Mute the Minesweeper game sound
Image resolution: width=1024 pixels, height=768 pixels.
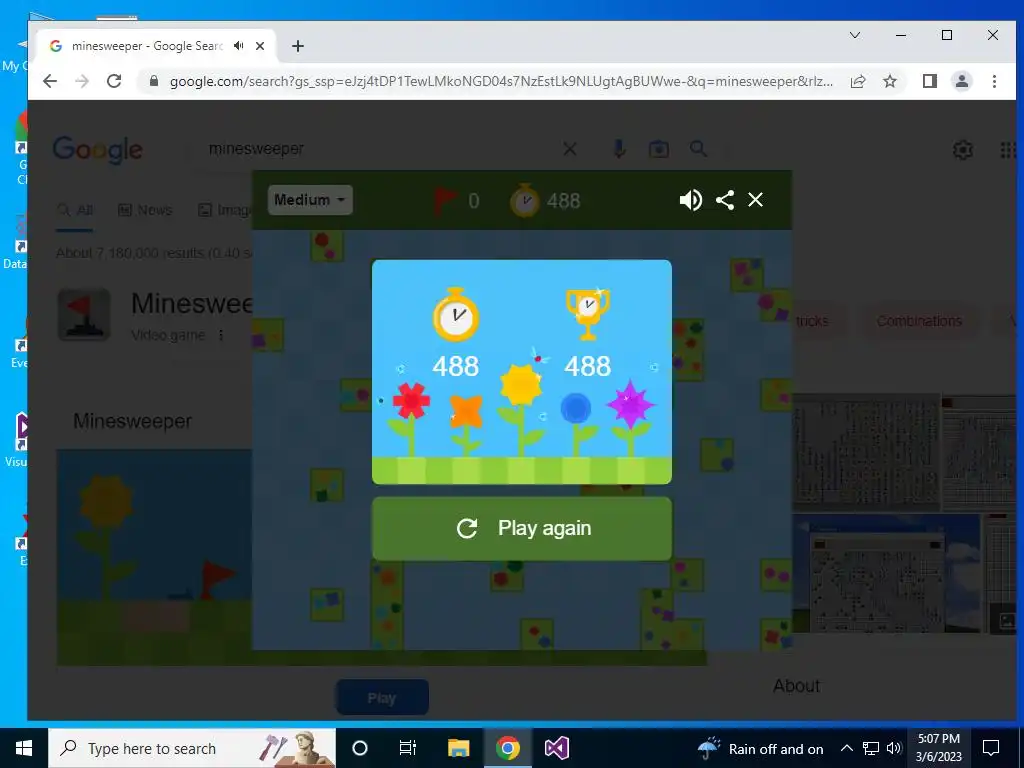[x=690, y=200]
